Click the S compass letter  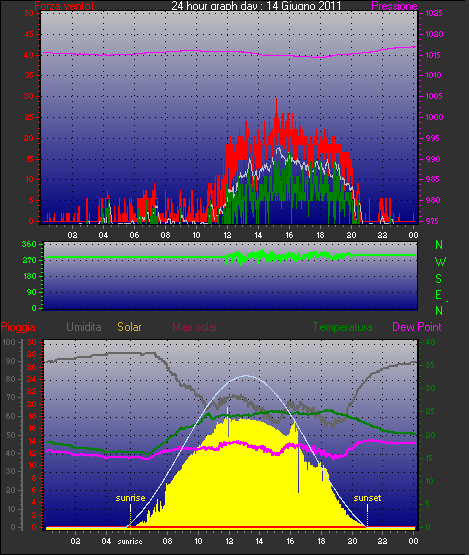[x=439, y=279]
